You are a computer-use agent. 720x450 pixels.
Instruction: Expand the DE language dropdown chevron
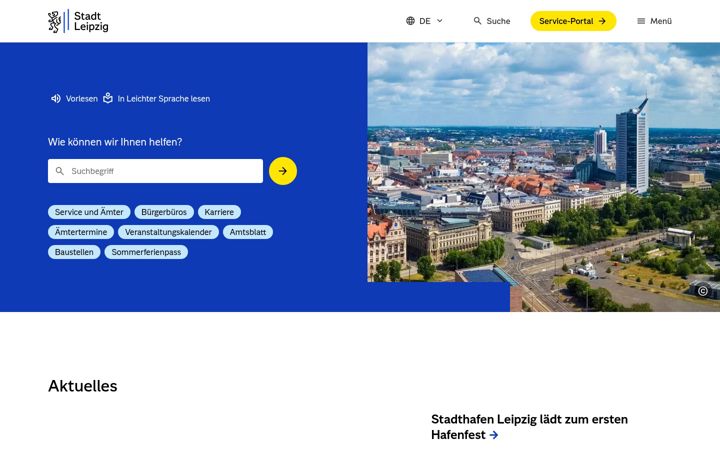(439, 21)
